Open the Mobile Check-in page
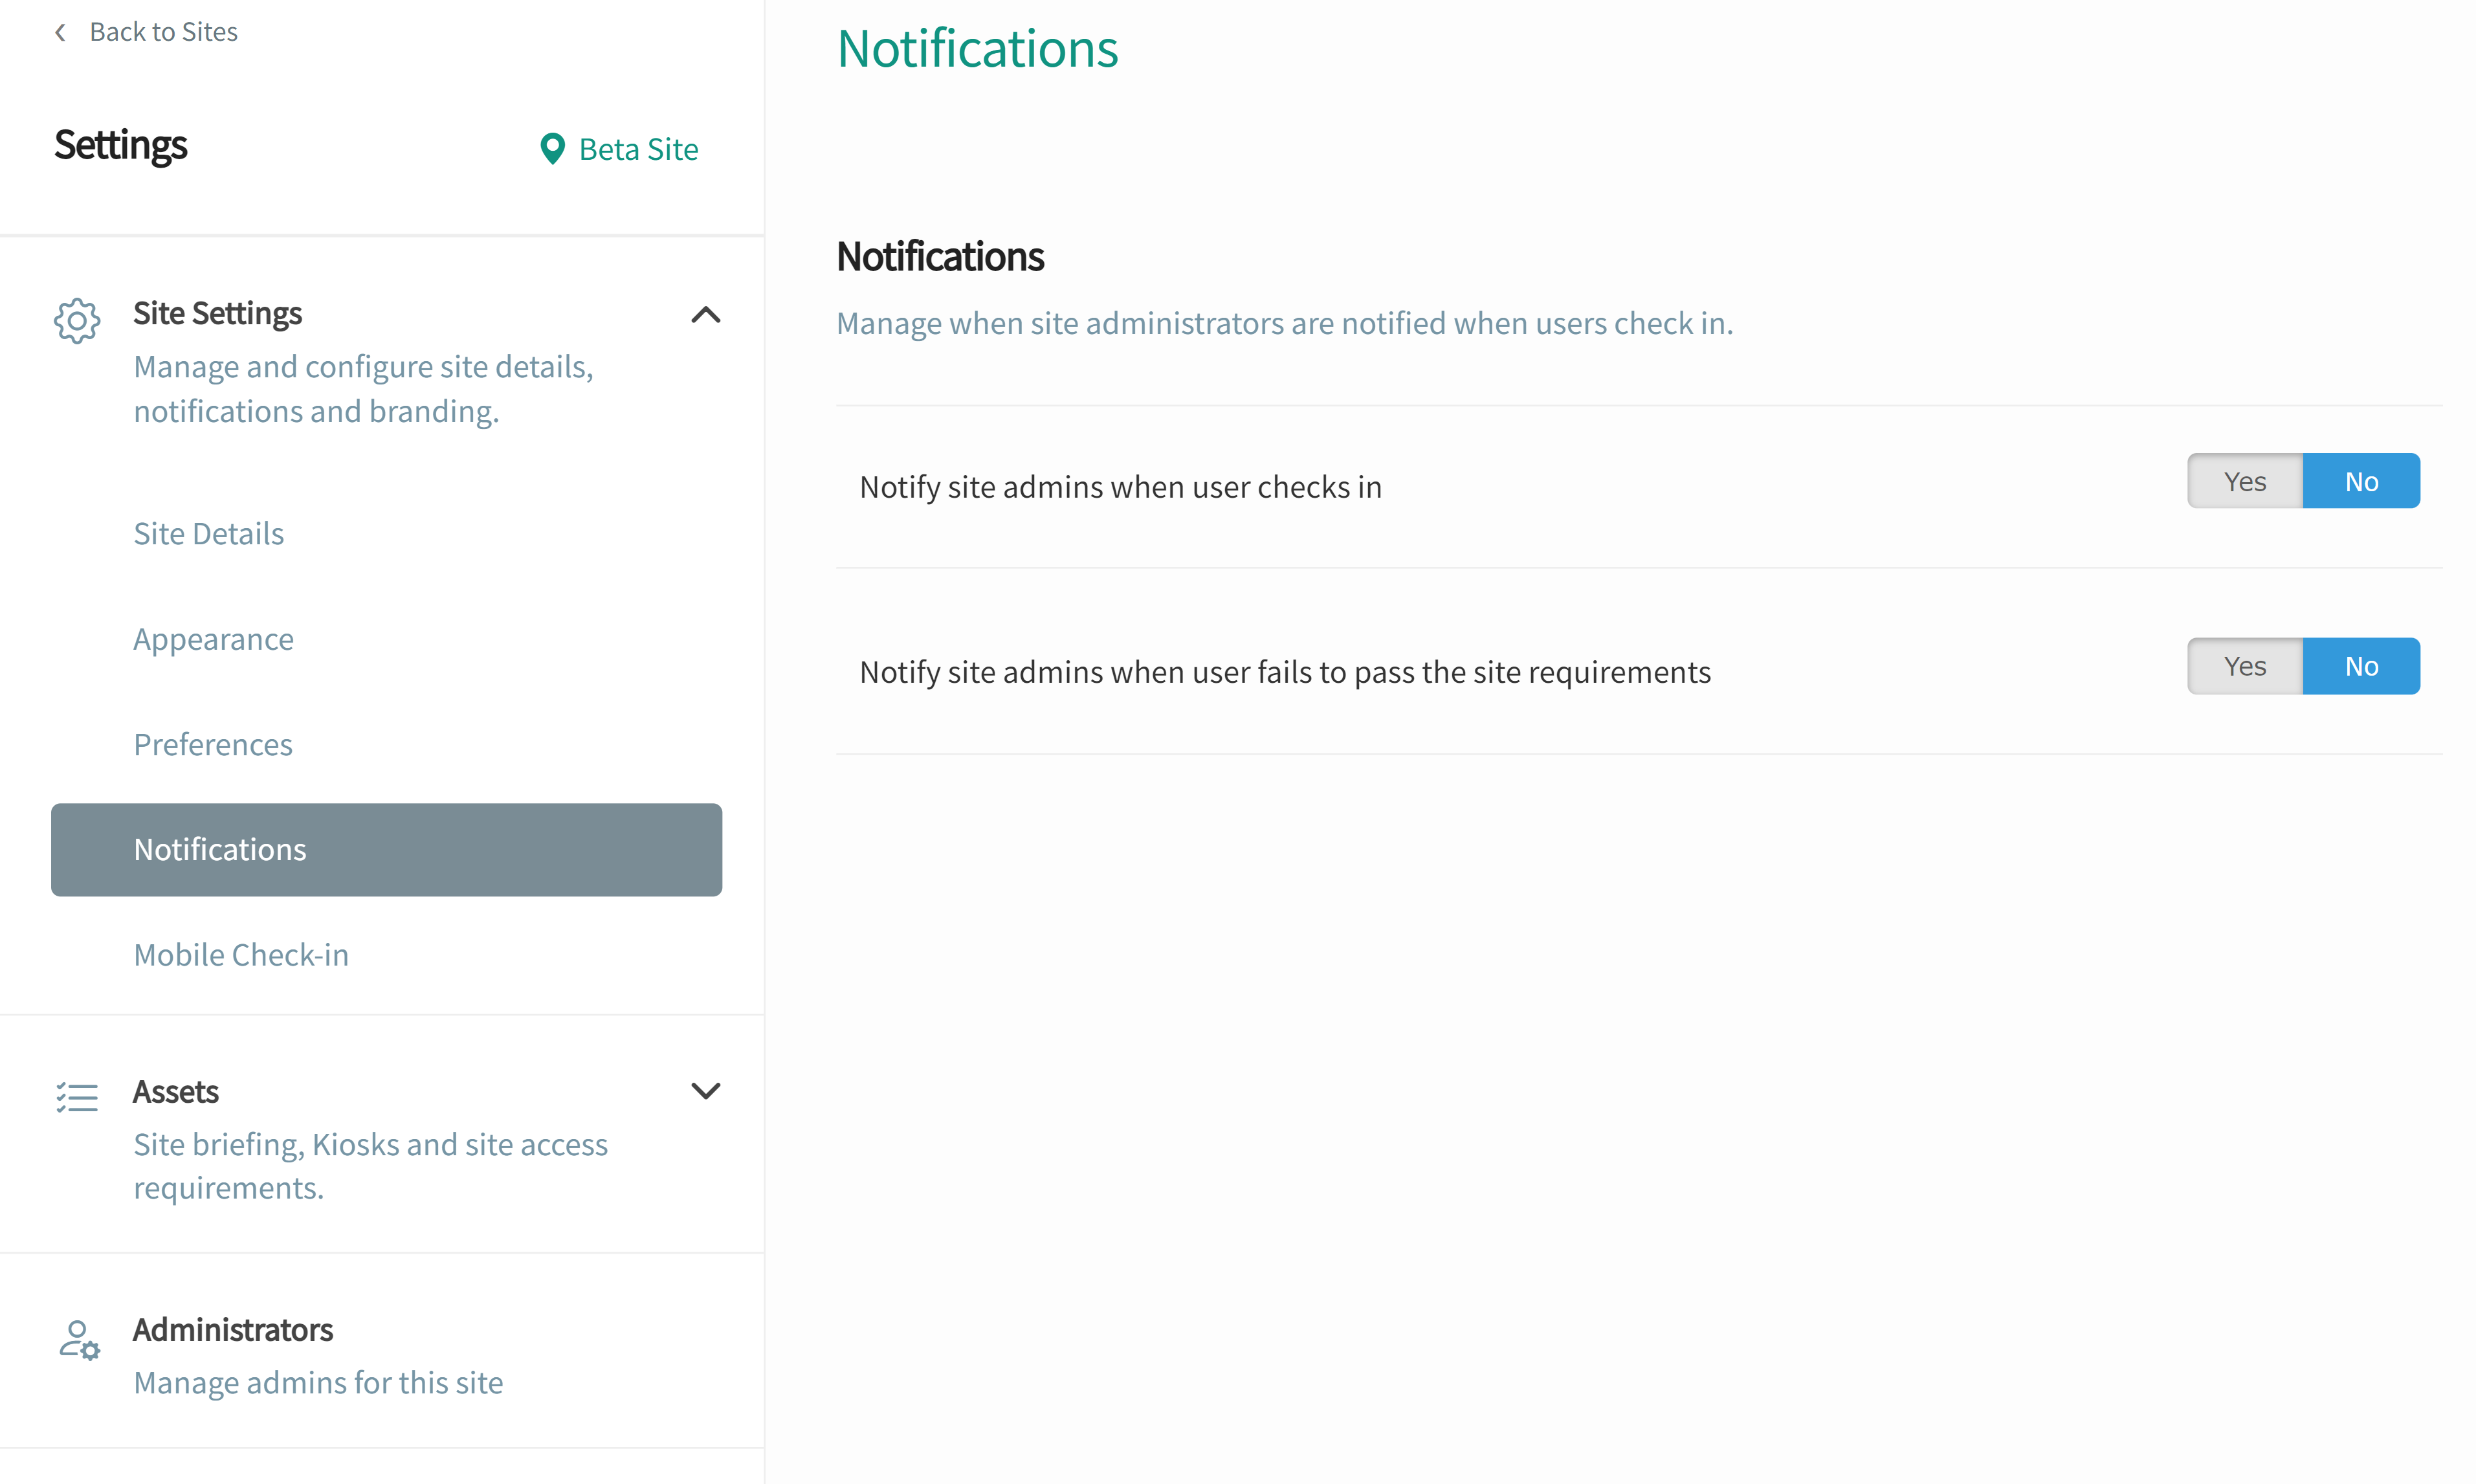The height and width of the screenshot is (1484, 2476). point(241,955)
